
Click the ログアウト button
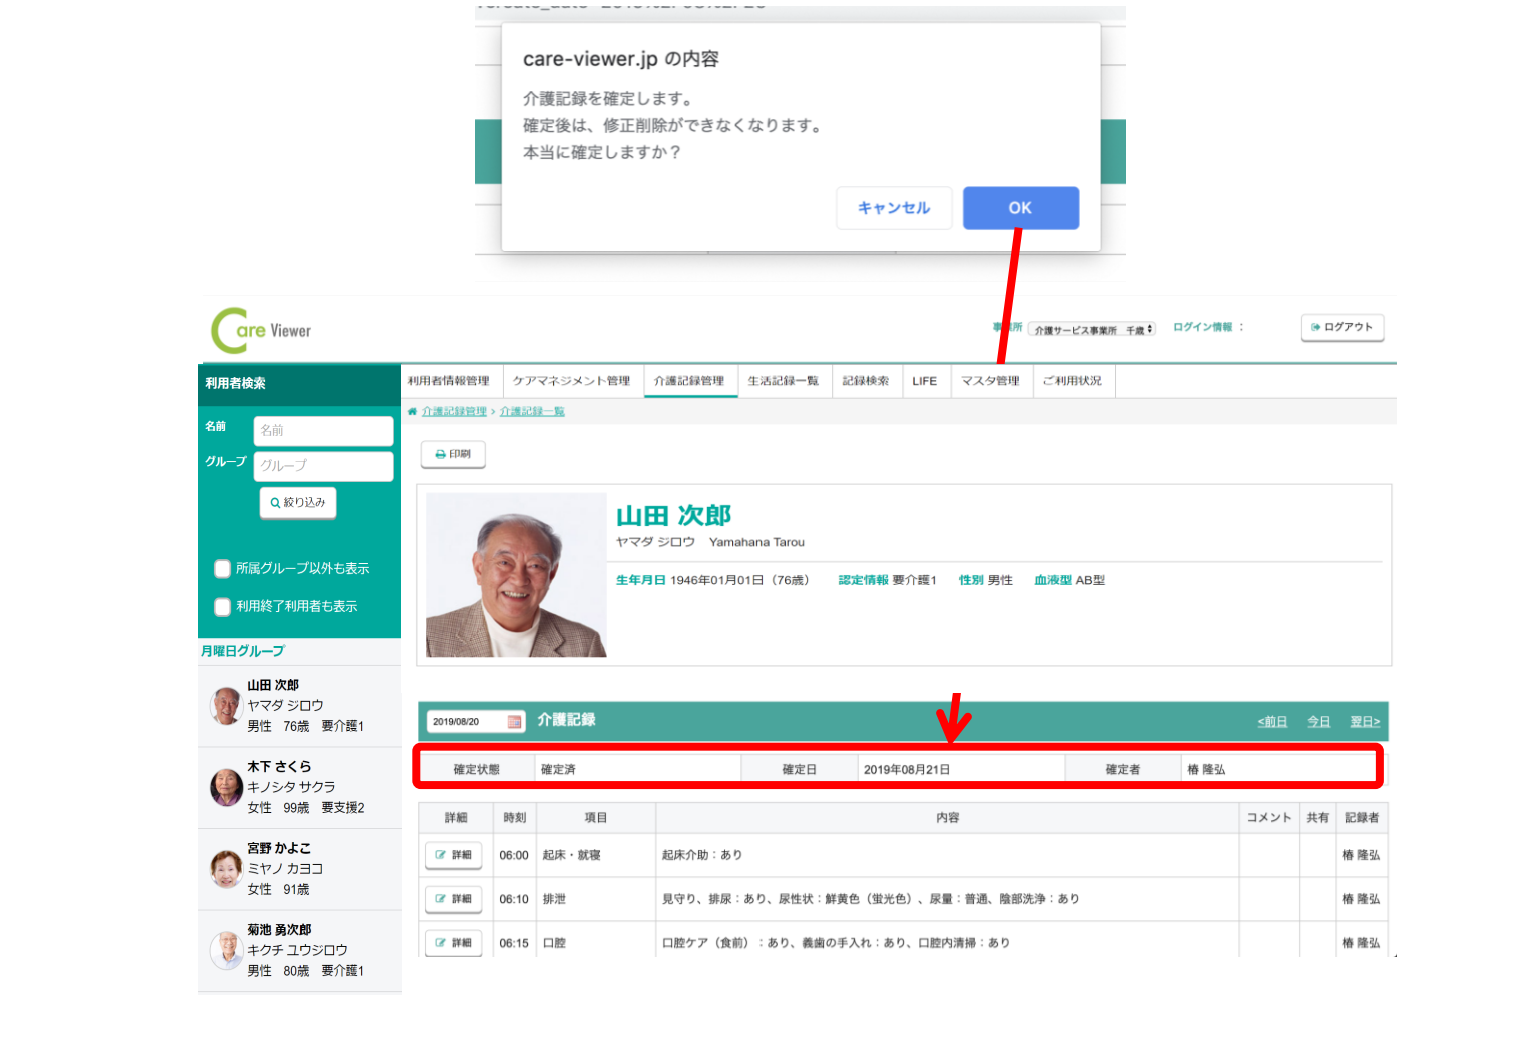pyautogui.click(x=1342, y=327)
